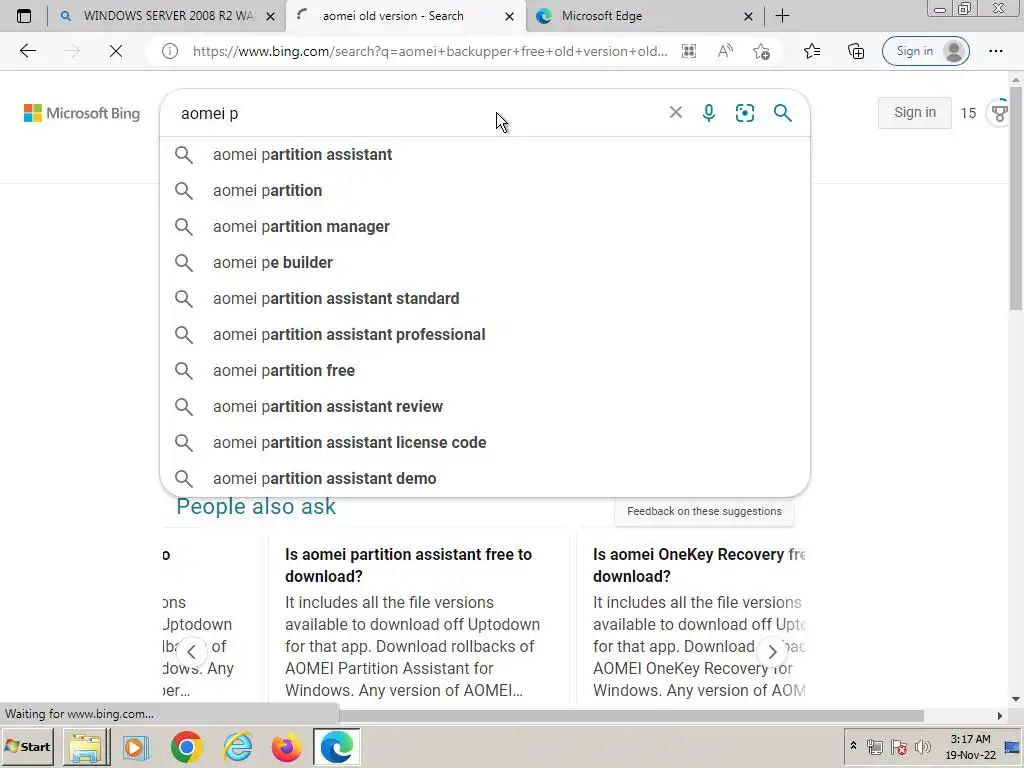This screenshot has width=1024, height=768.
Task: Show next People also ask card
Action: tap(772, 651)
